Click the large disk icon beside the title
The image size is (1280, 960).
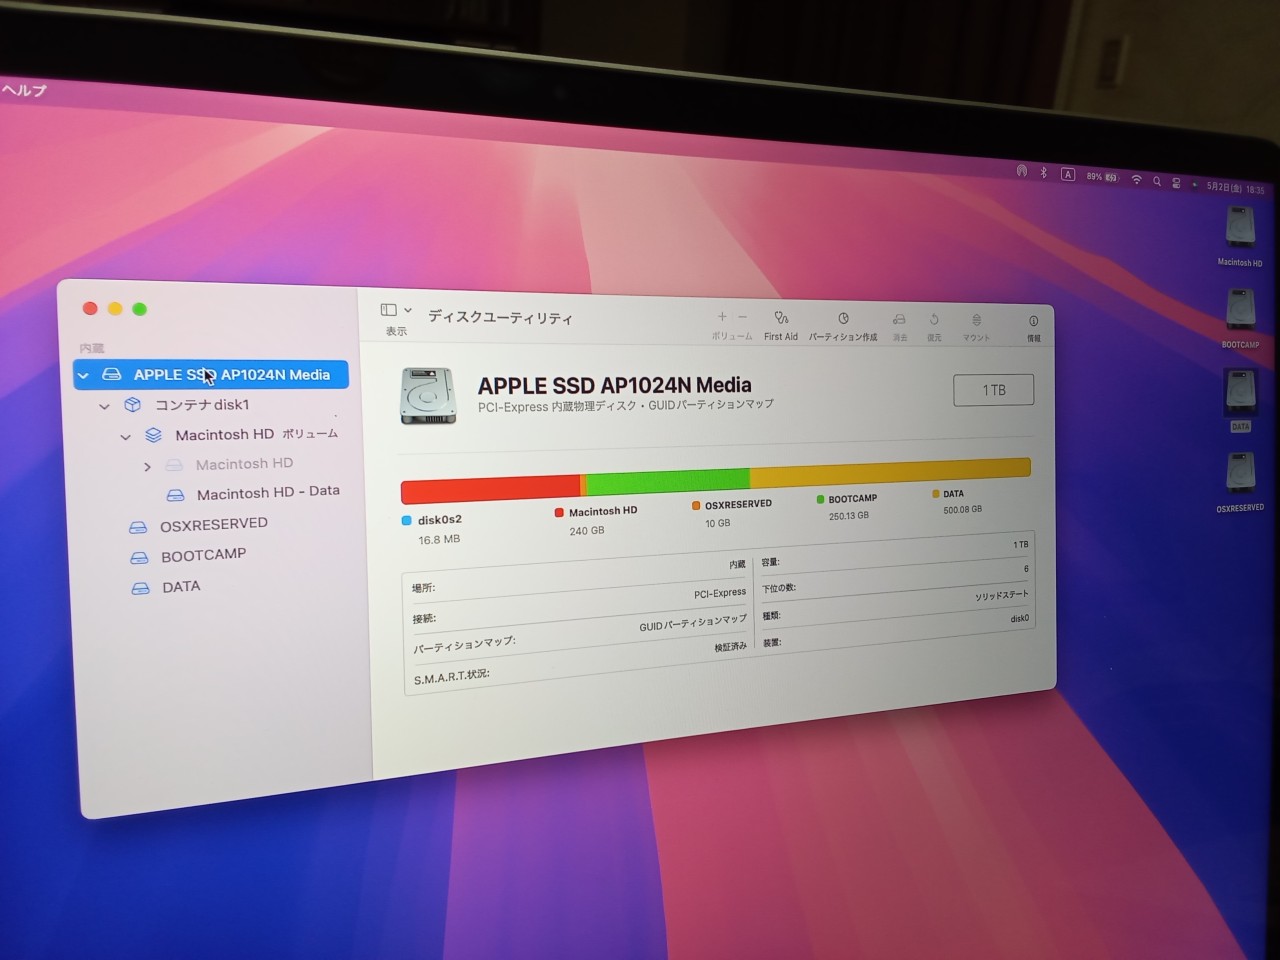428,395
